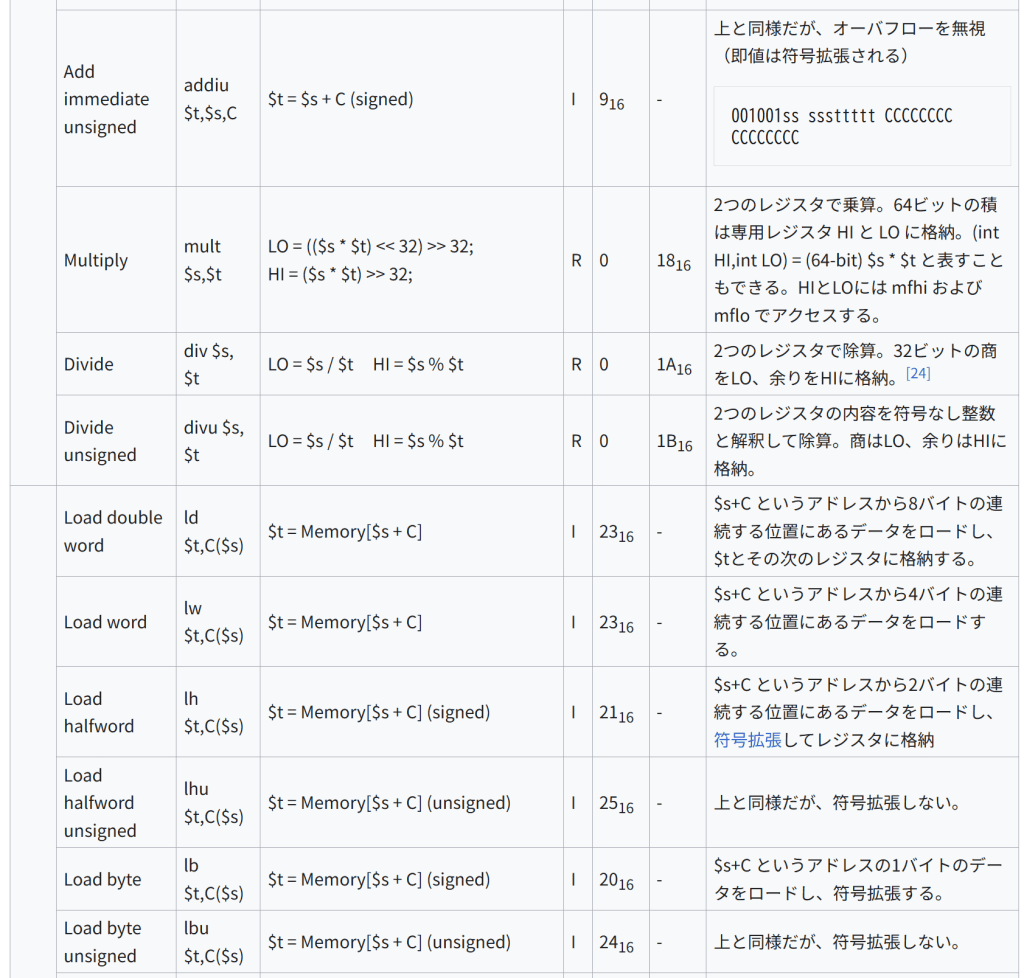This screenshot has width=1024, height=978.
Task: Click funct value 18₁₆ in Multiply row
Action: [x=673, y=261]
